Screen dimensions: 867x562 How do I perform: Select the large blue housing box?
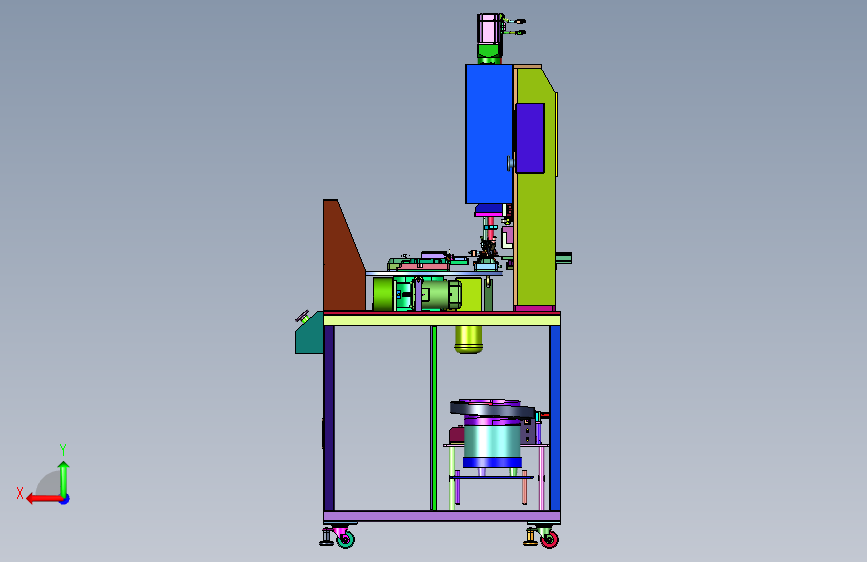pos(489,134)
